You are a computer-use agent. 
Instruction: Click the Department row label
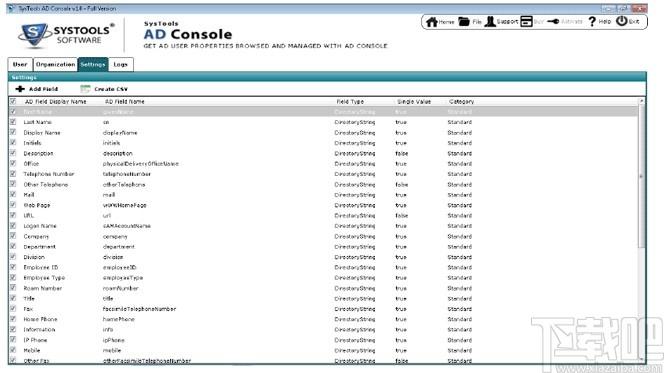40,246
